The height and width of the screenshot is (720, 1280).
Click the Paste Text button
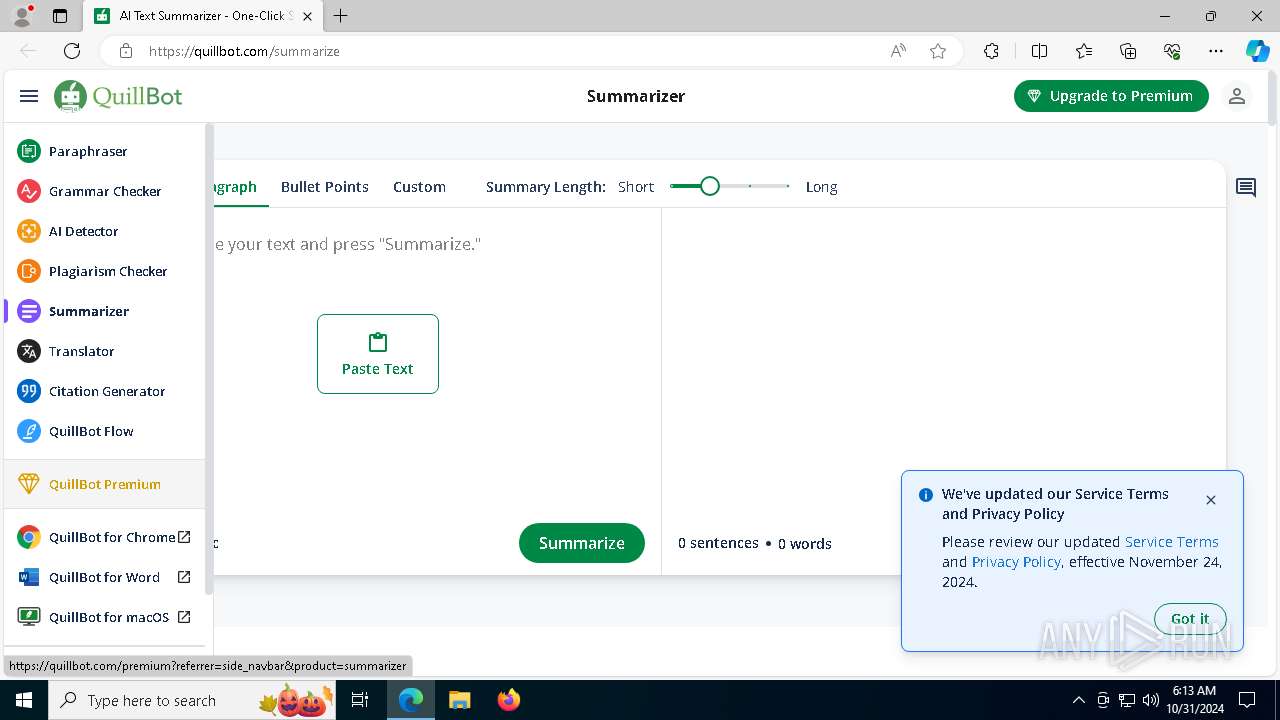coord(378,354)
